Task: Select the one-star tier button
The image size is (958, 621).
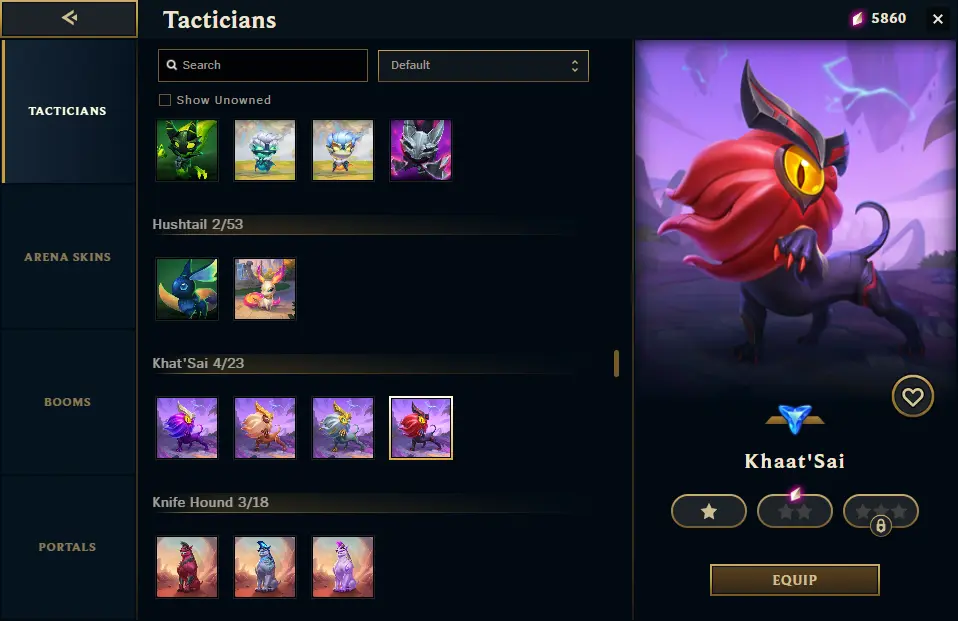Action: 709,511
